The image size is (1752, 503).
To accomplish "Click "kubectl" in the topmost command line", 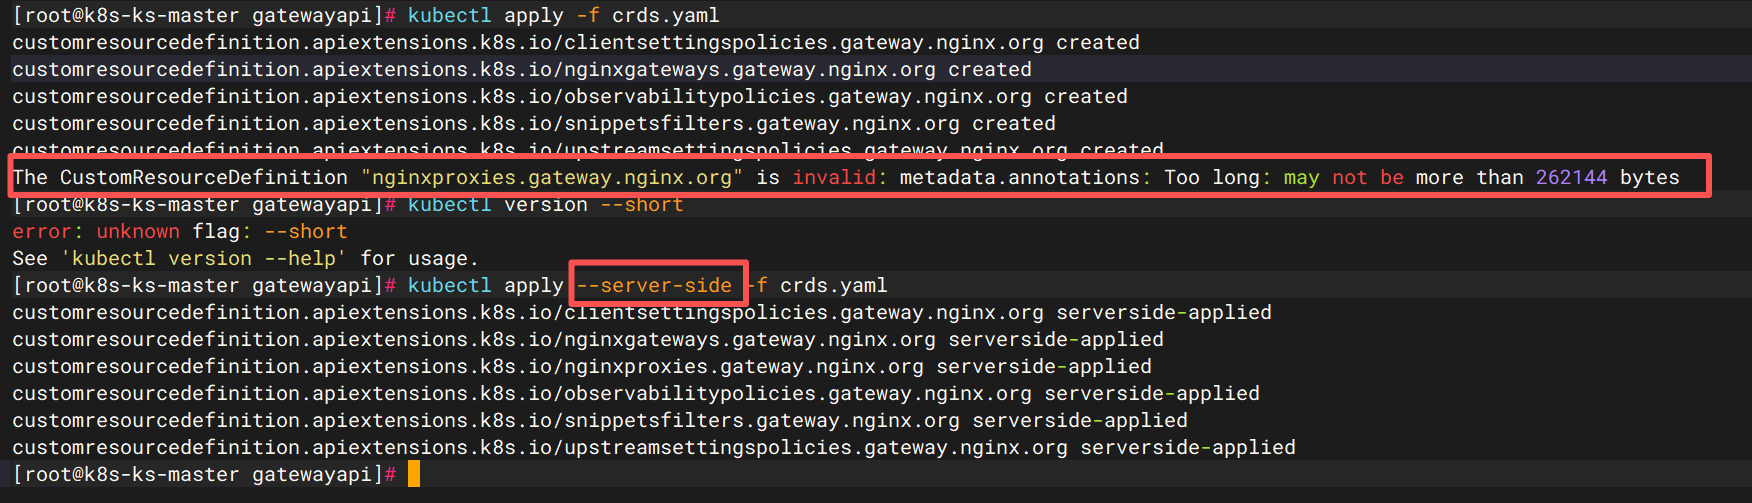I will (x=449, y=15).
